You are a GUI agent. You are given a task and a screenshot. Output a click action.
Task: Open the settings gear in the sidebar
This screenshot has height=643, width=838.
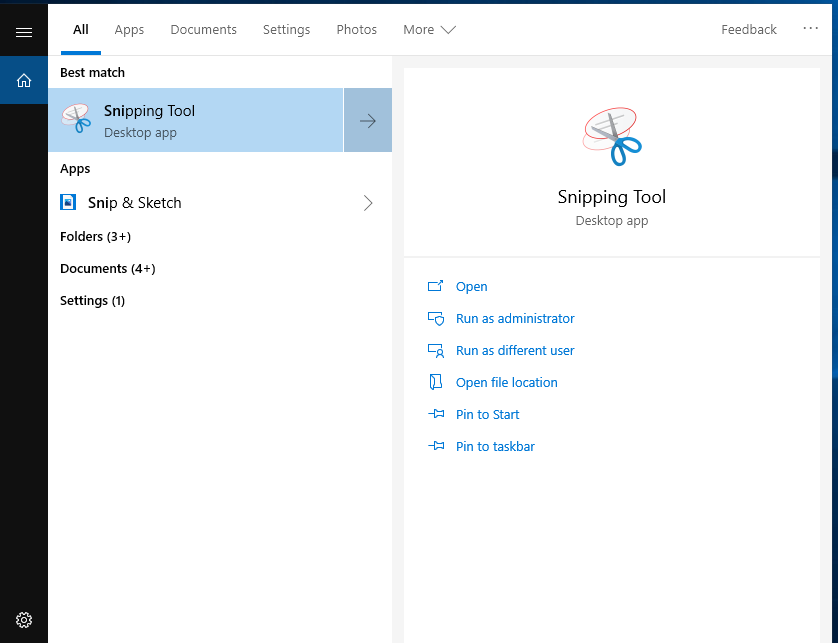[x=24, y=619]
